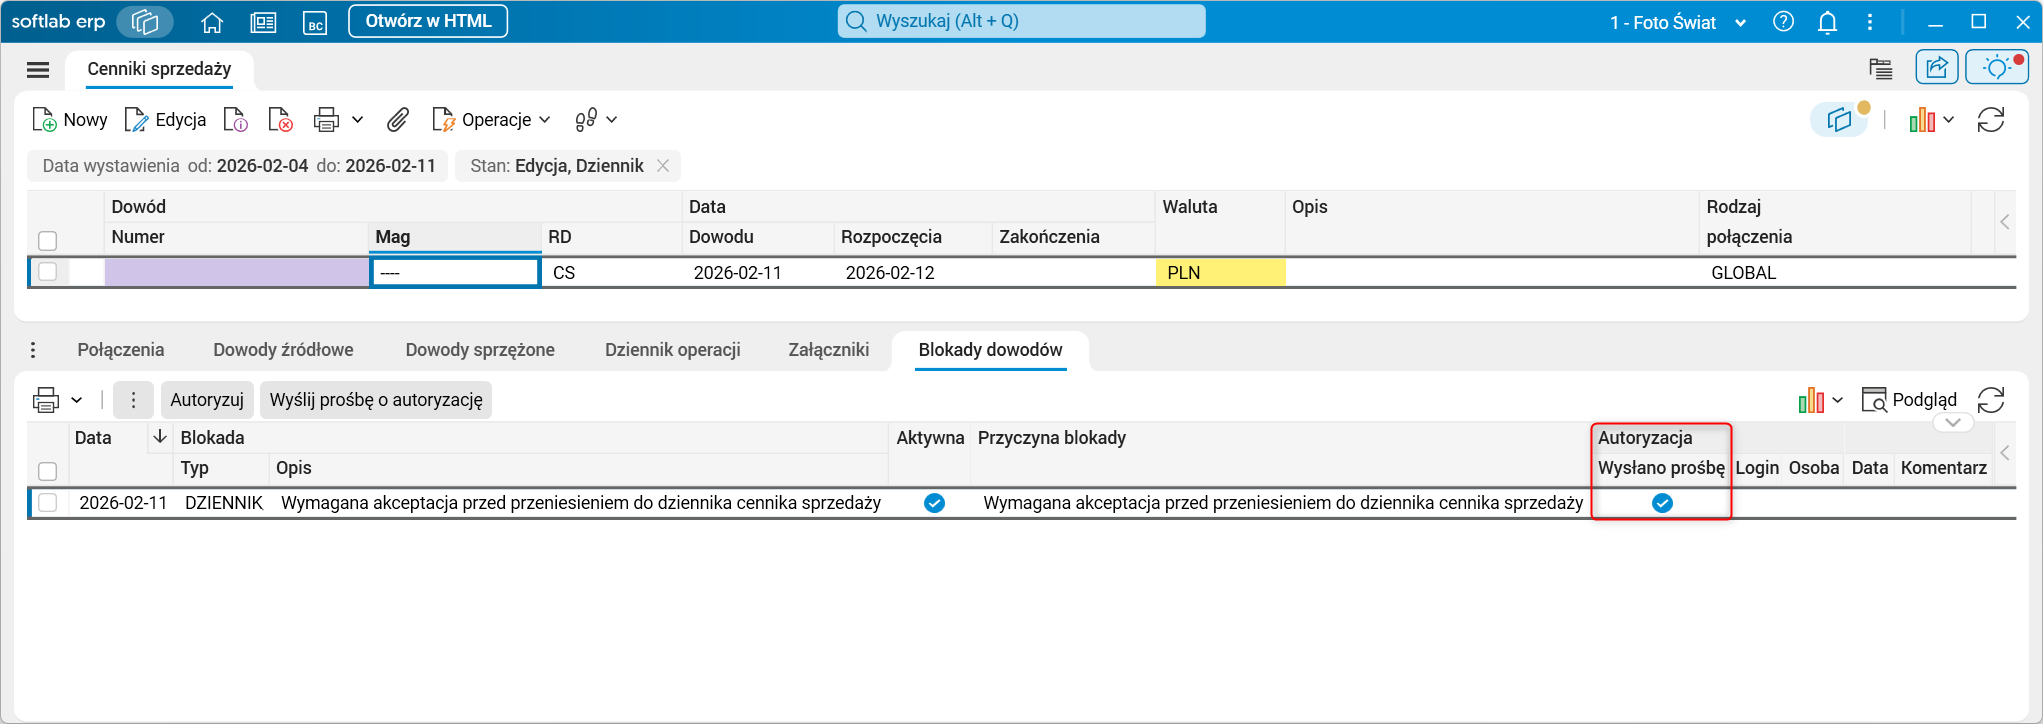Remove the Stan filter with X
Image resolution: width=2043 pixels, height=724 pixels.
(x=663, y=166)
